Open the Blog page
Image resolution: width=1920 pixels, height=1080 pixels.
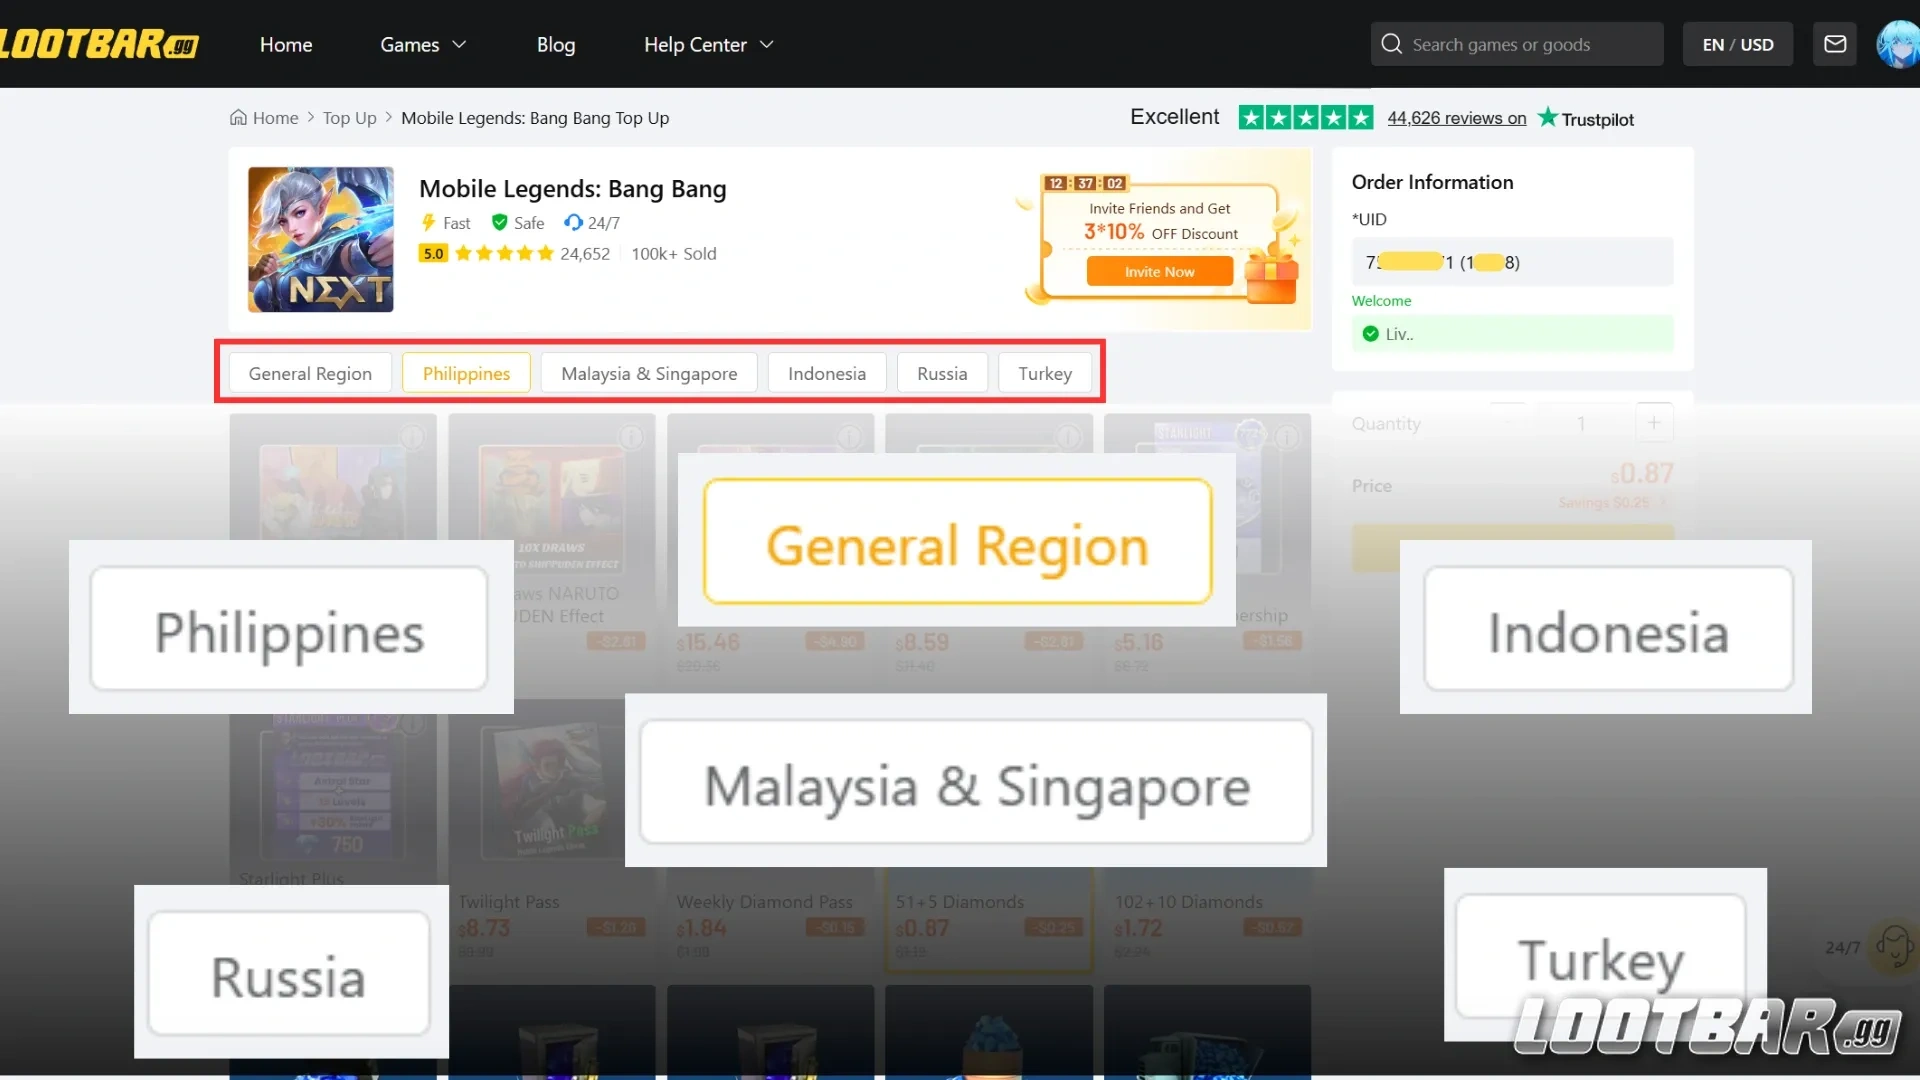click(x=556, y=44)
